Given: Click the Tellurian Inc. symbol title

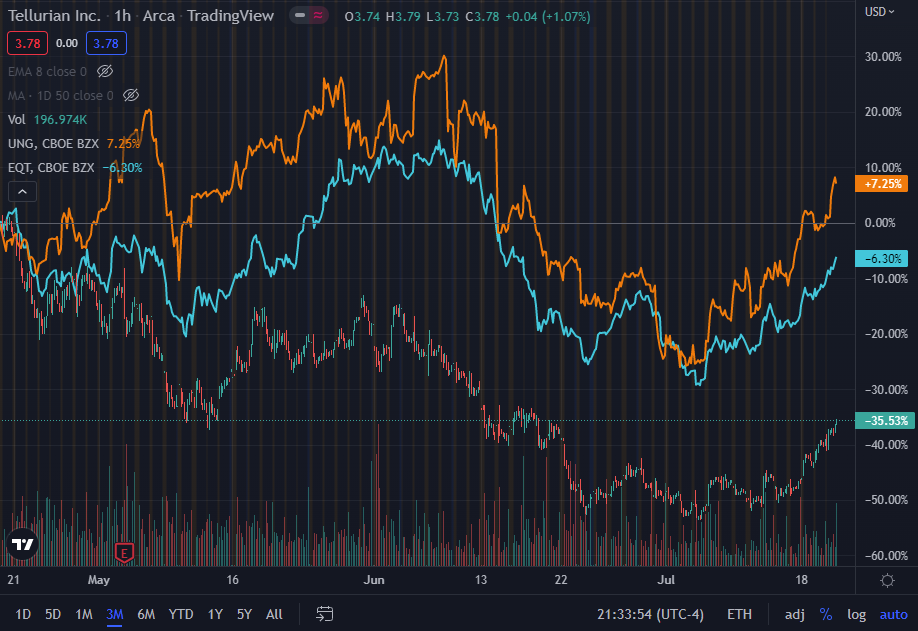Looking at the screenshot, I should pyautogui.click(x=54, y=16).
